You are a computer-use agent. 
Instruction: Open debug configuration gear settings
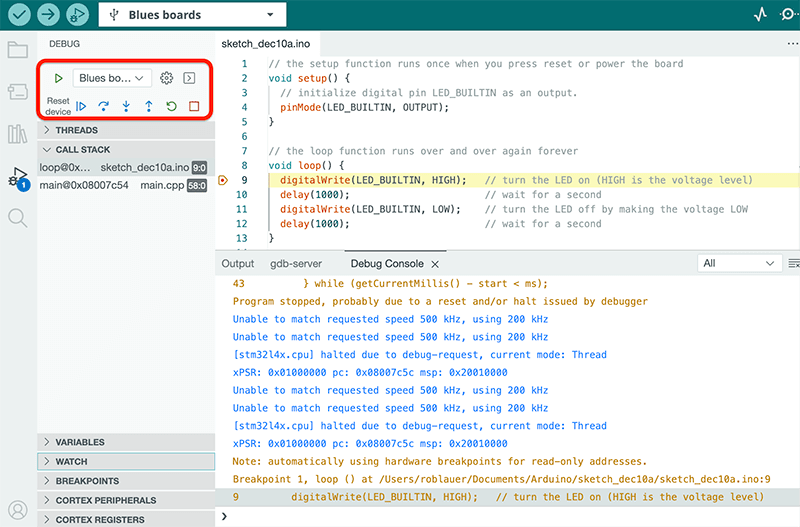166,78
